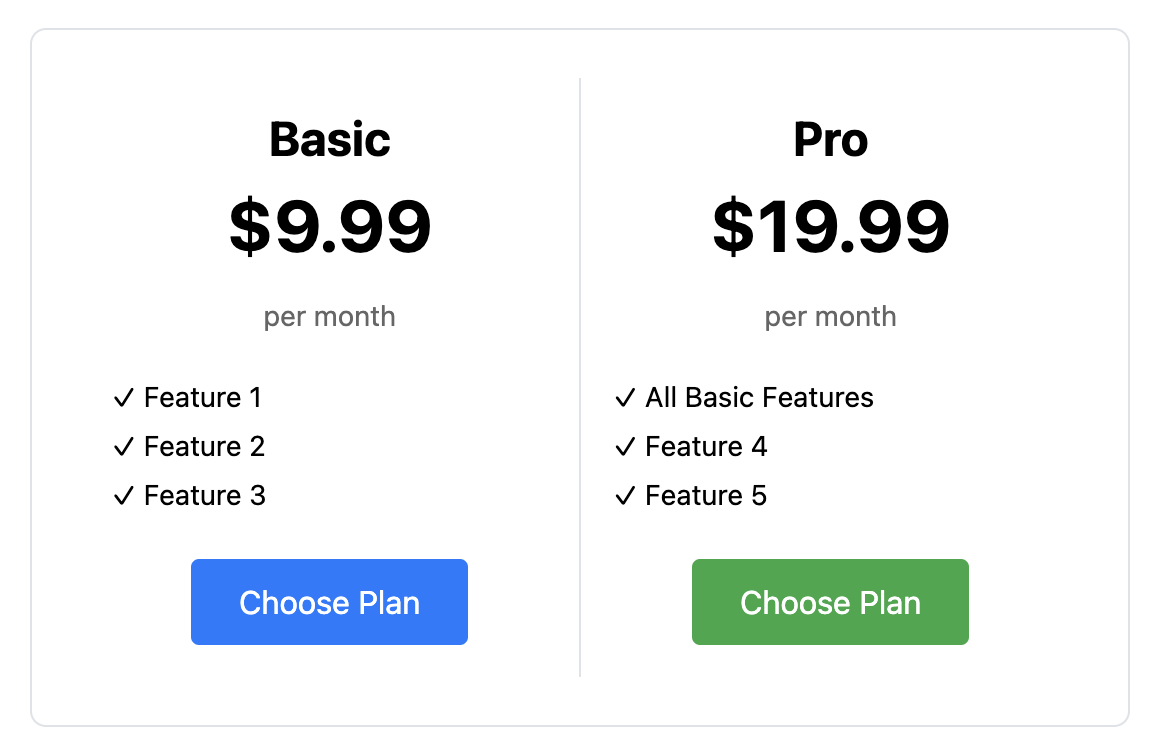The height and width of the screenshot is (756, 1160).
Task: Choose the Basic plan with the blue button
Action: click(329, 602)
